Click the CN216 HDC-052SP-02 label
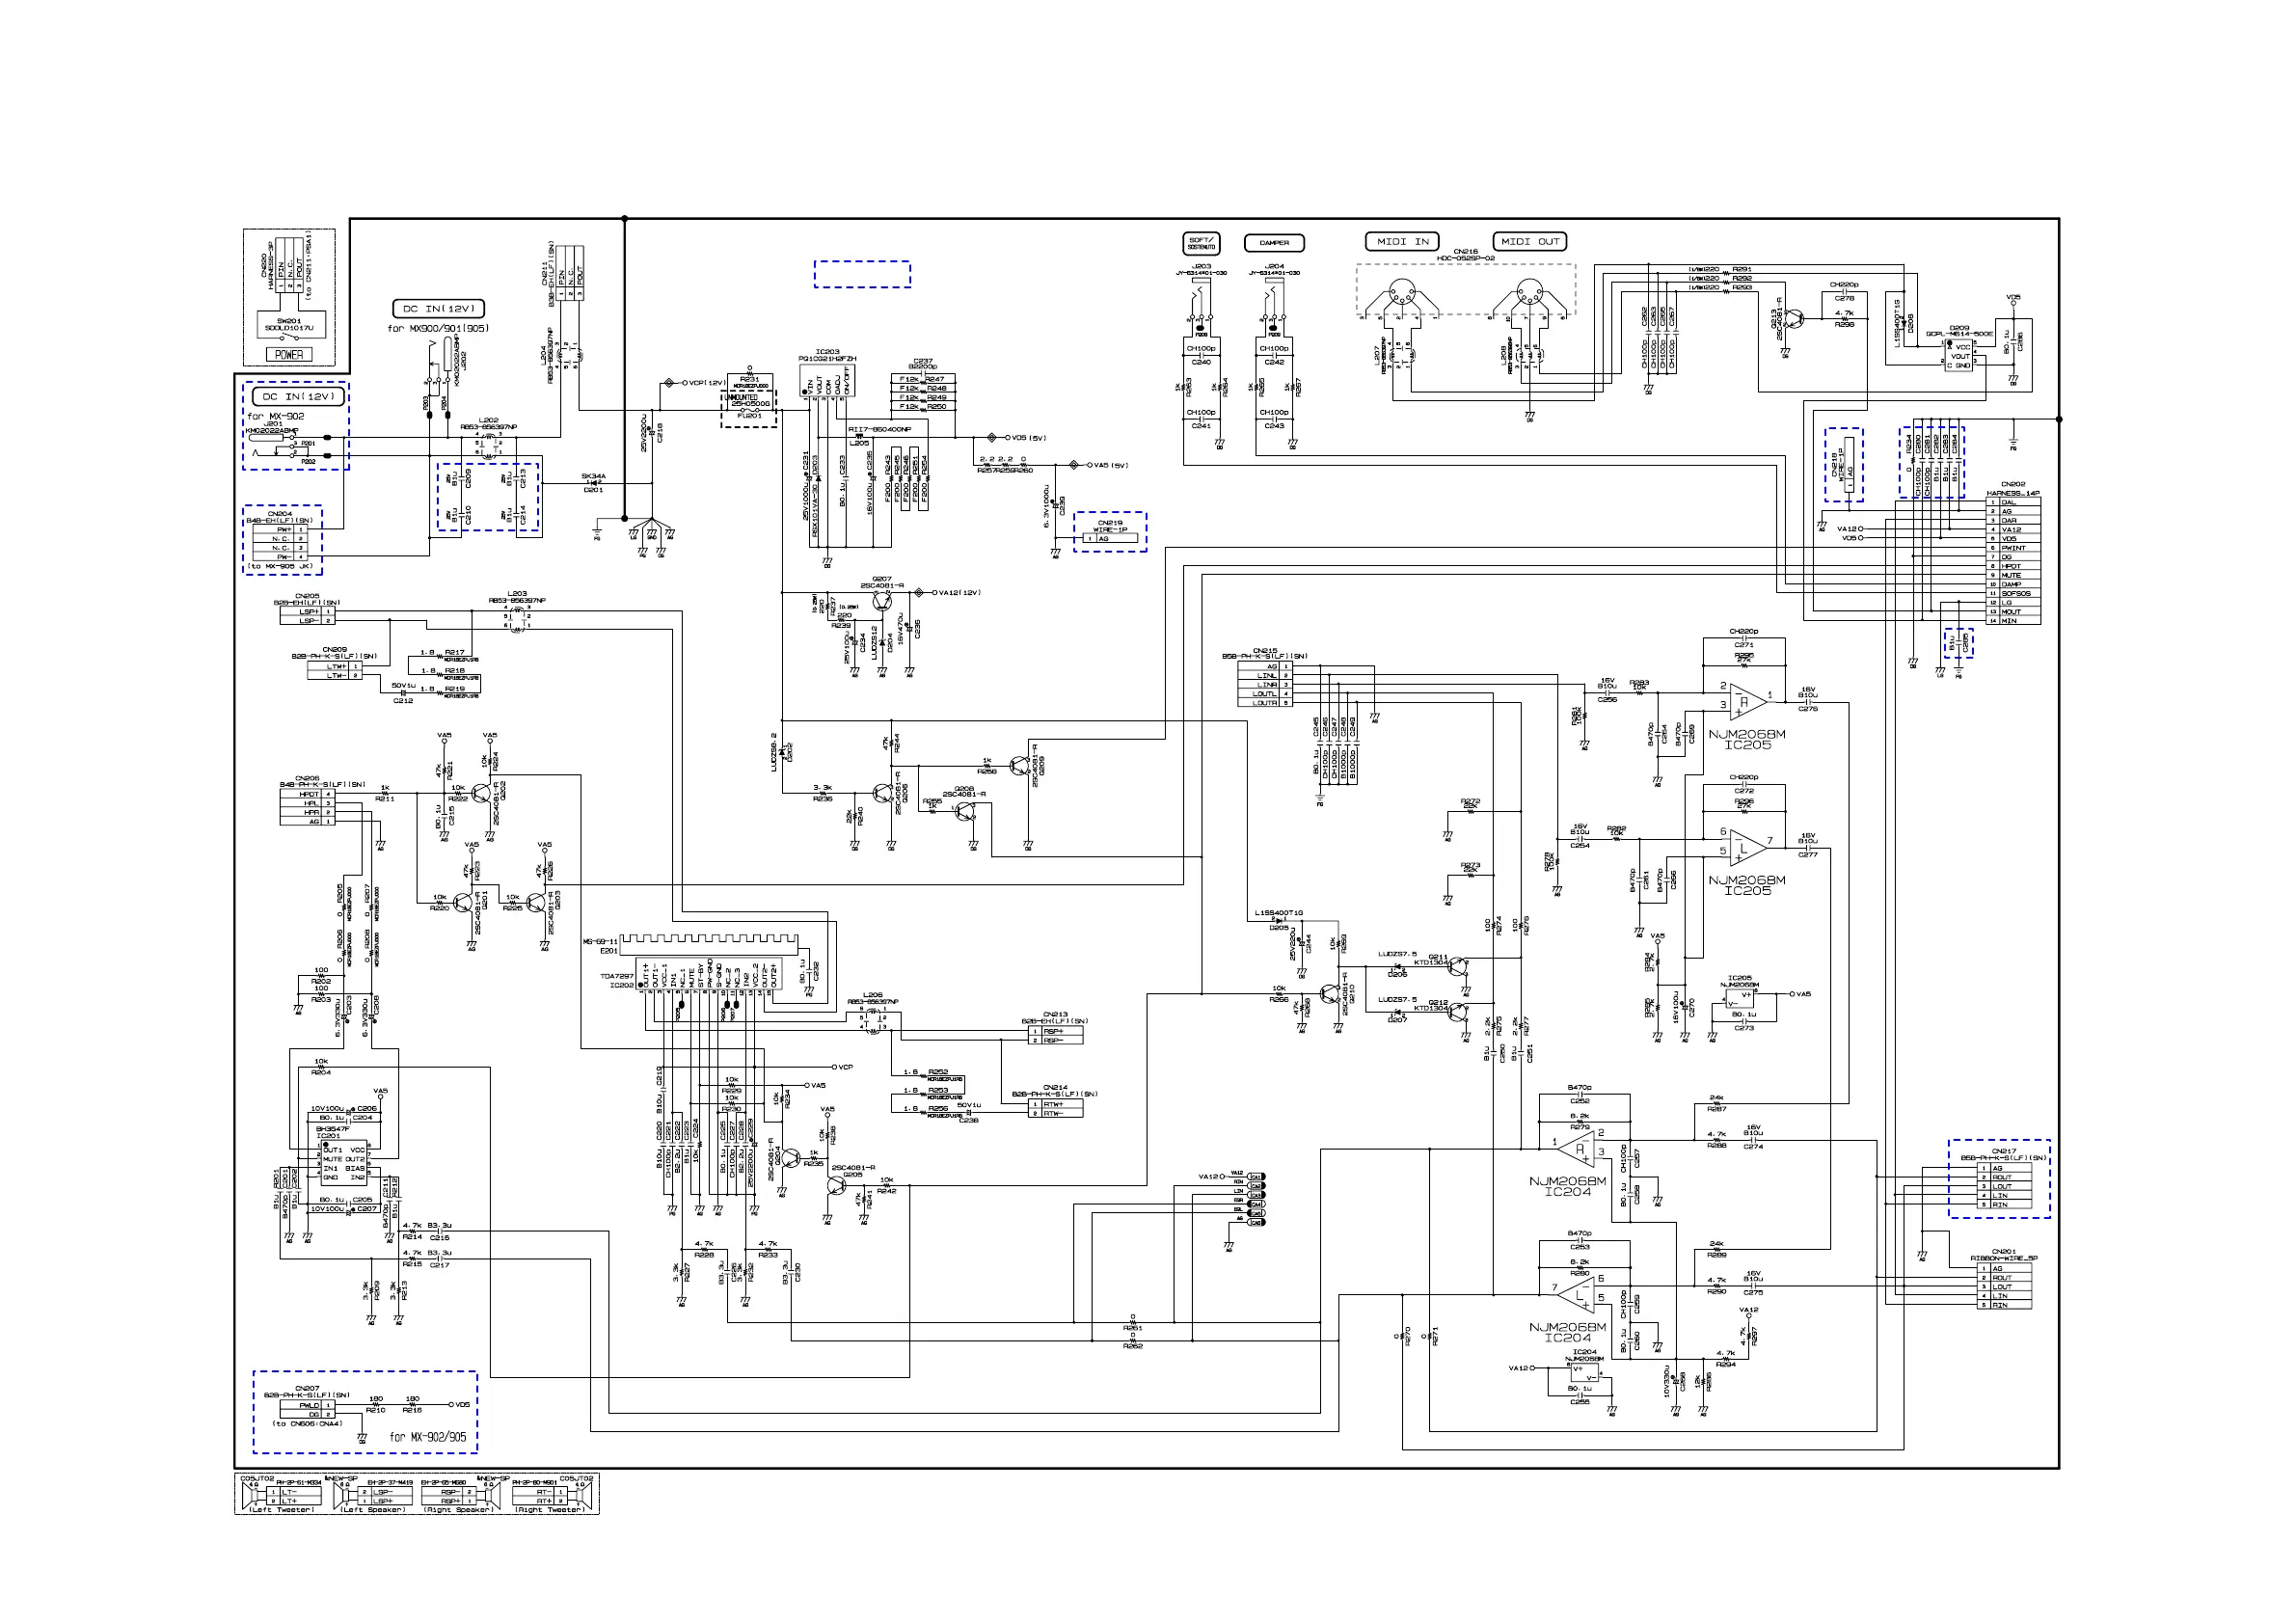The image size is (2296, 1624). pos(1466,255)
